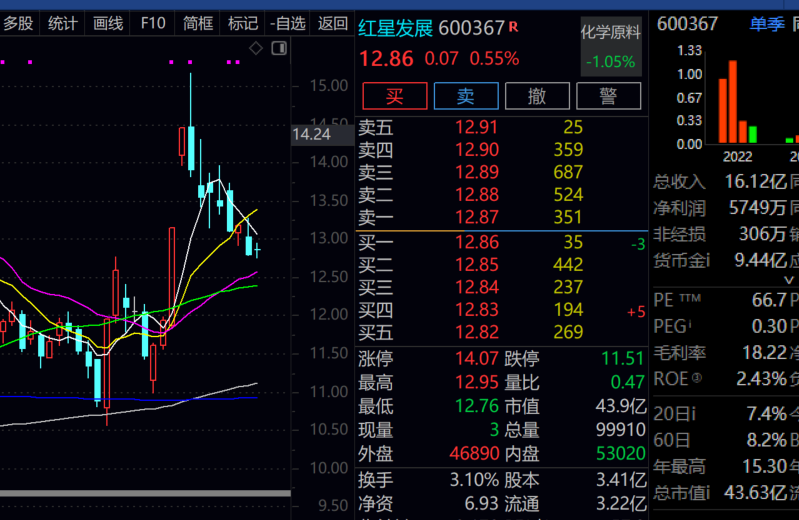Select the 卖五 price 12.91
Screen dimensions: 799x520
coord(476,127)
